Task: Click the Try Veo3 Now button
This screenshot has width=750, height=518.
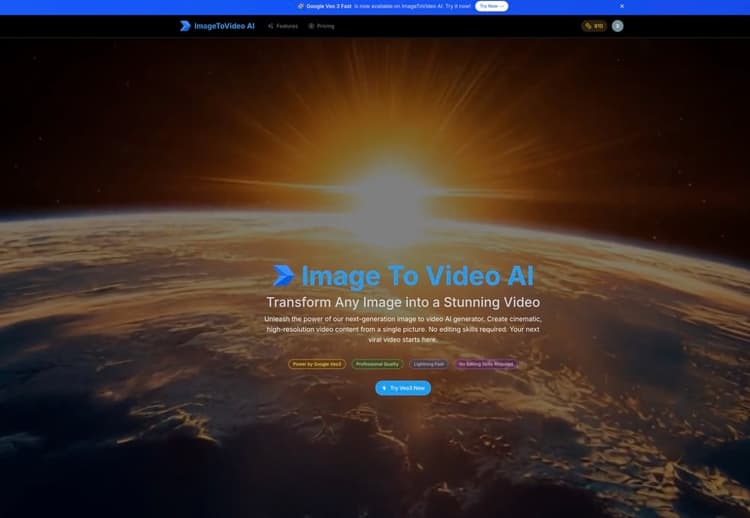Action: 403,388
